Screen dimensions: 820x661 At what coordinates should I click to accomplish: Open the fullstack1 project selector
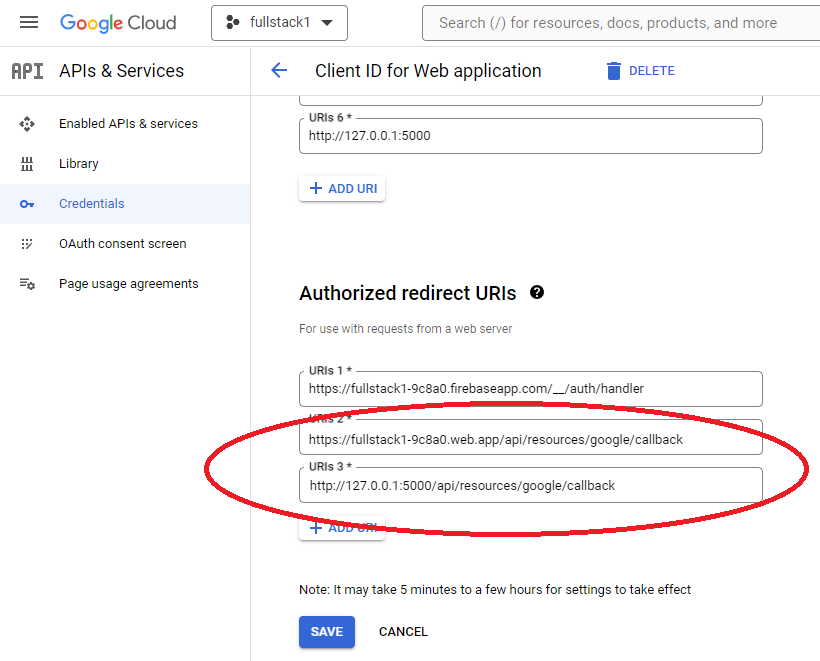pos(279,22)
